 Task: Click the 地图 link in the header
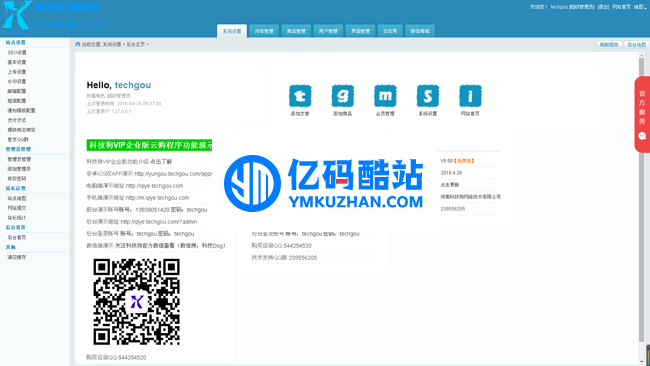[638, 7]
